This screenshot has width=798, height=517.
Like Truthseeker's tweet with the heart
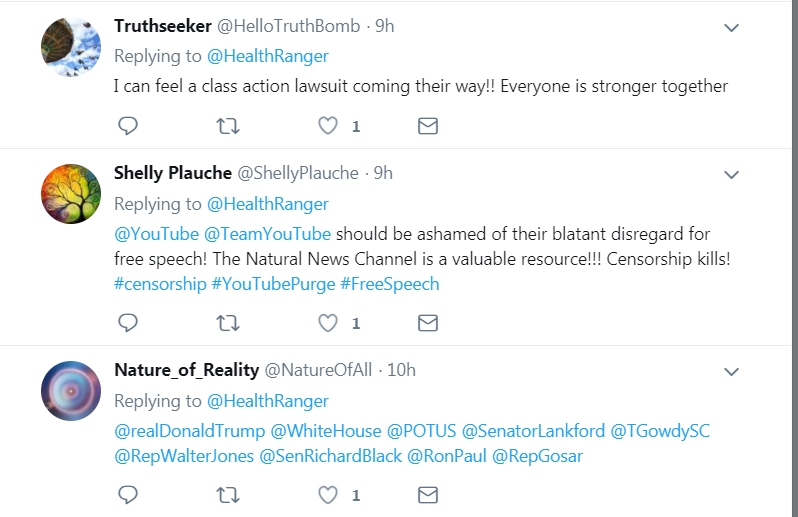tap(328, 126)
